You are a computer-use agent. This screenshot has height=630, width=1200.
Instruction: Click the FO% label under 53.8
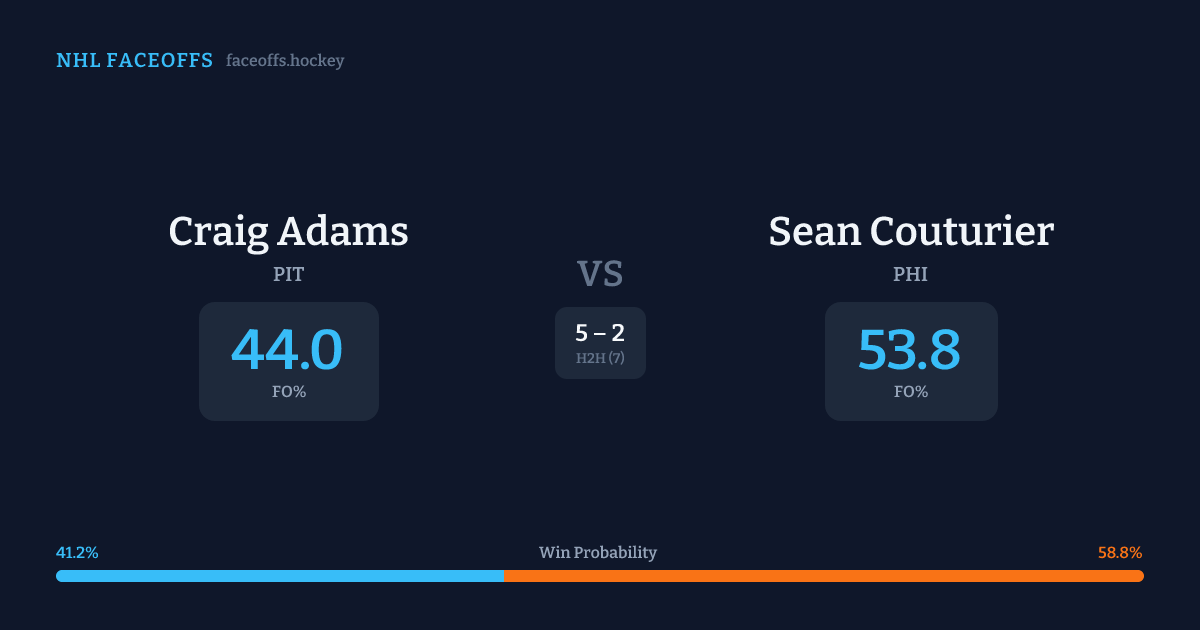click(x=910, y=392)
